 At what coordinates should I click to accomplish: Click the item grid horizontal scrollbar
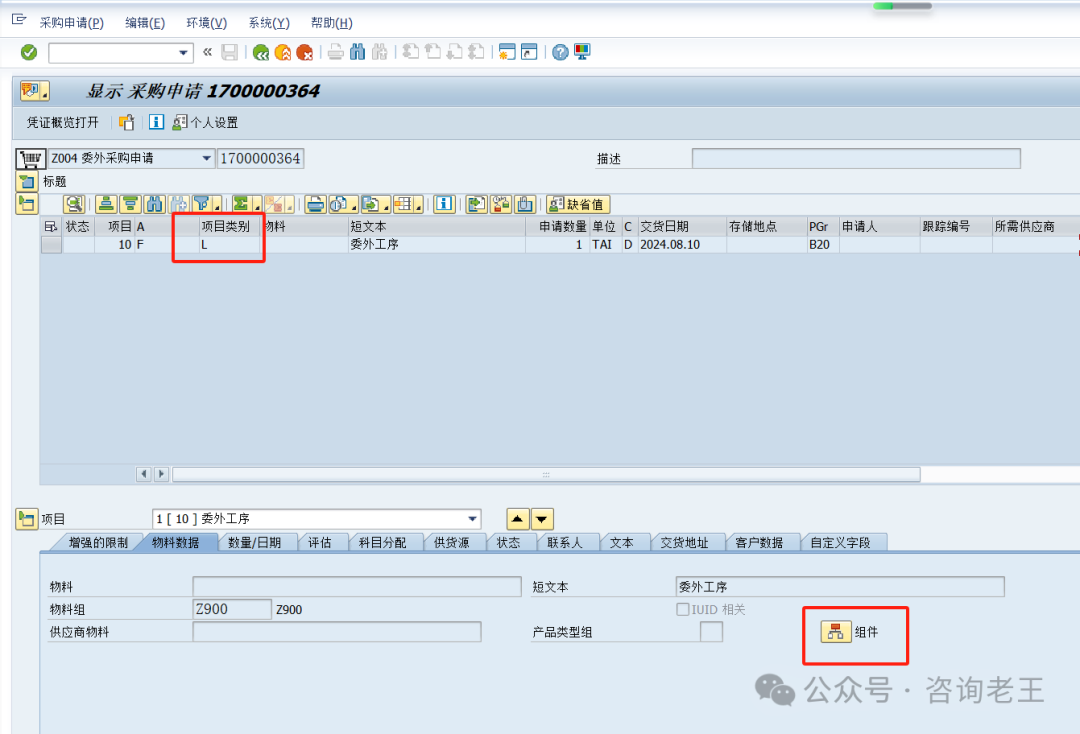(546, 474)
